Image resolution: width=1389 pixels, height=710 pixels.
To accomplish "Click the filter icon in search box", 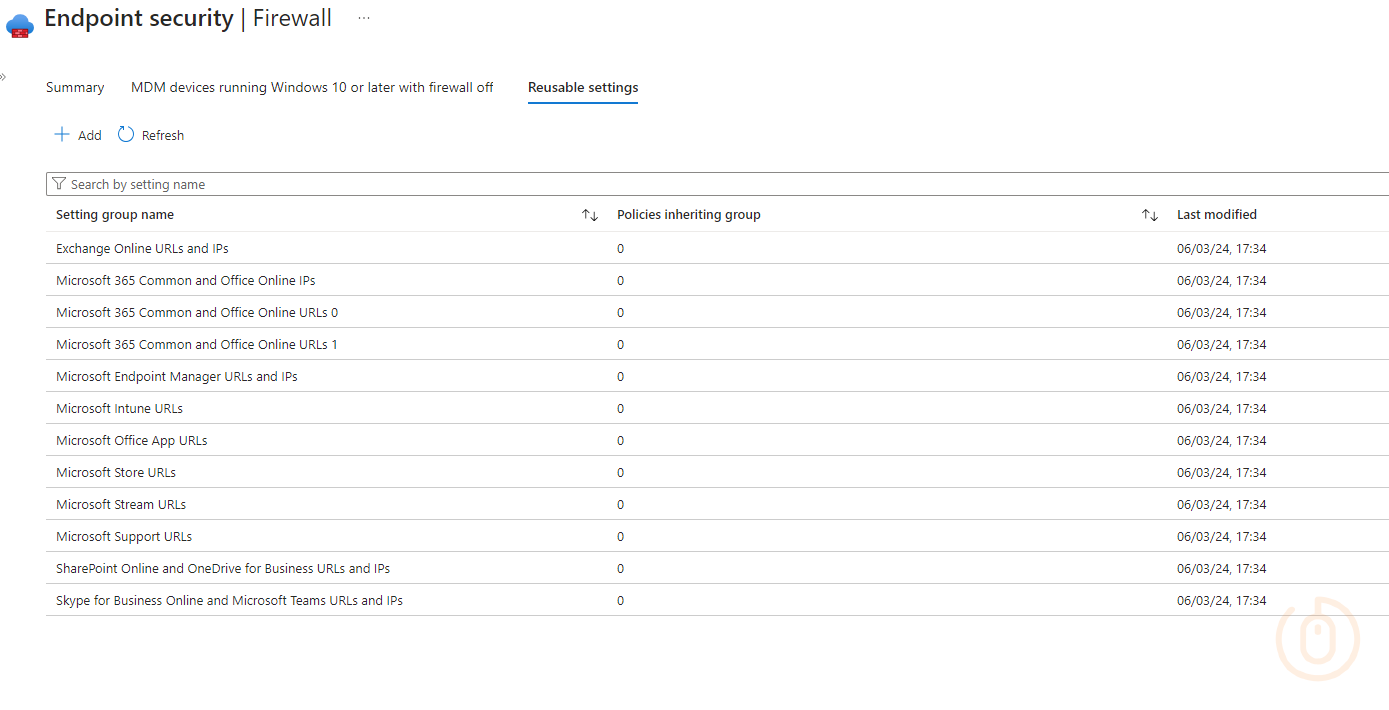I will click(x=59, y=184).
